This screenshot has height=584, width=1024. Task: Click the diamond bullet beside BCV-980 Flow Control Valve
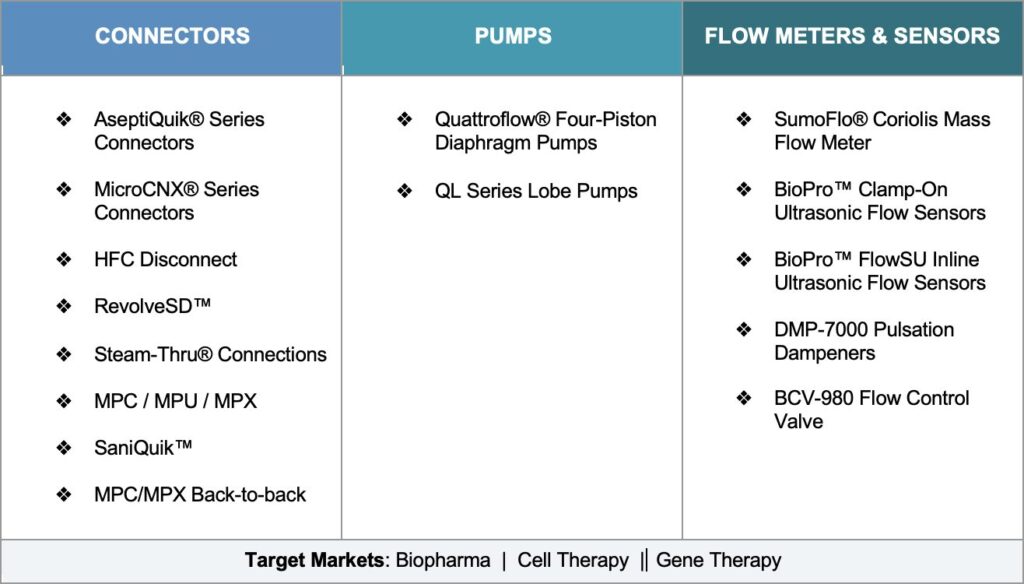(x=744, y=399)
